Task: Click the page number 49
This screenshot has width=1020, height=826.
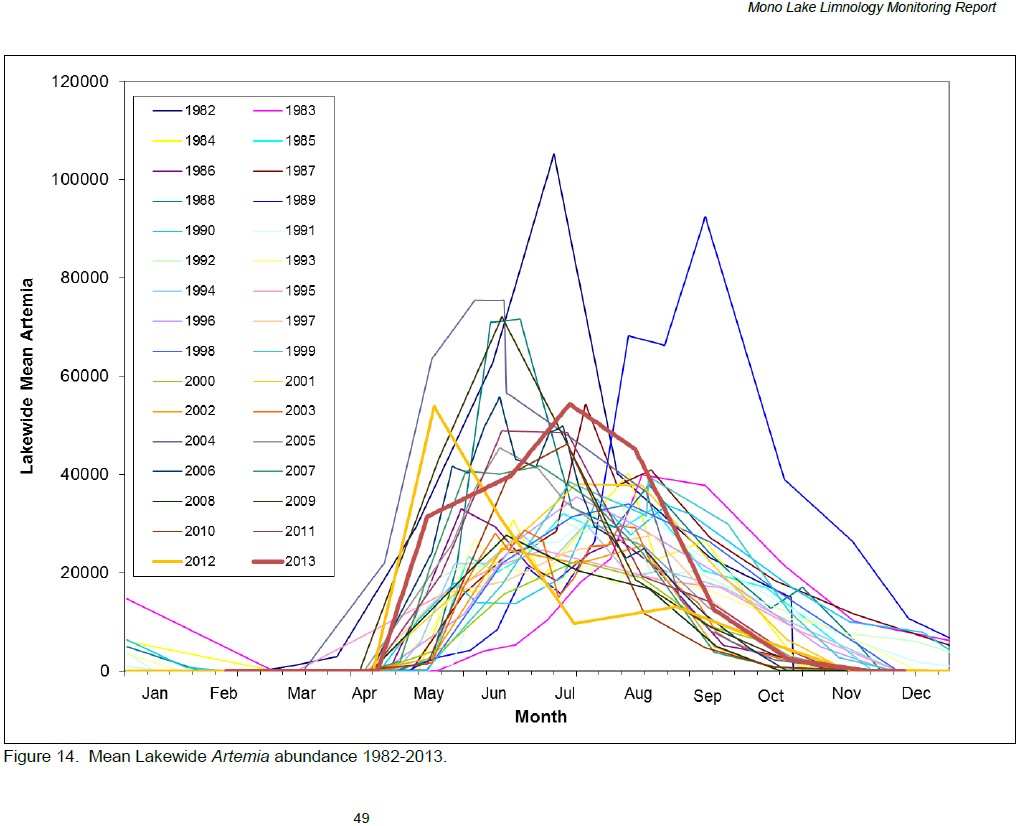Action: pyautogui.click(x=361, y=818)
